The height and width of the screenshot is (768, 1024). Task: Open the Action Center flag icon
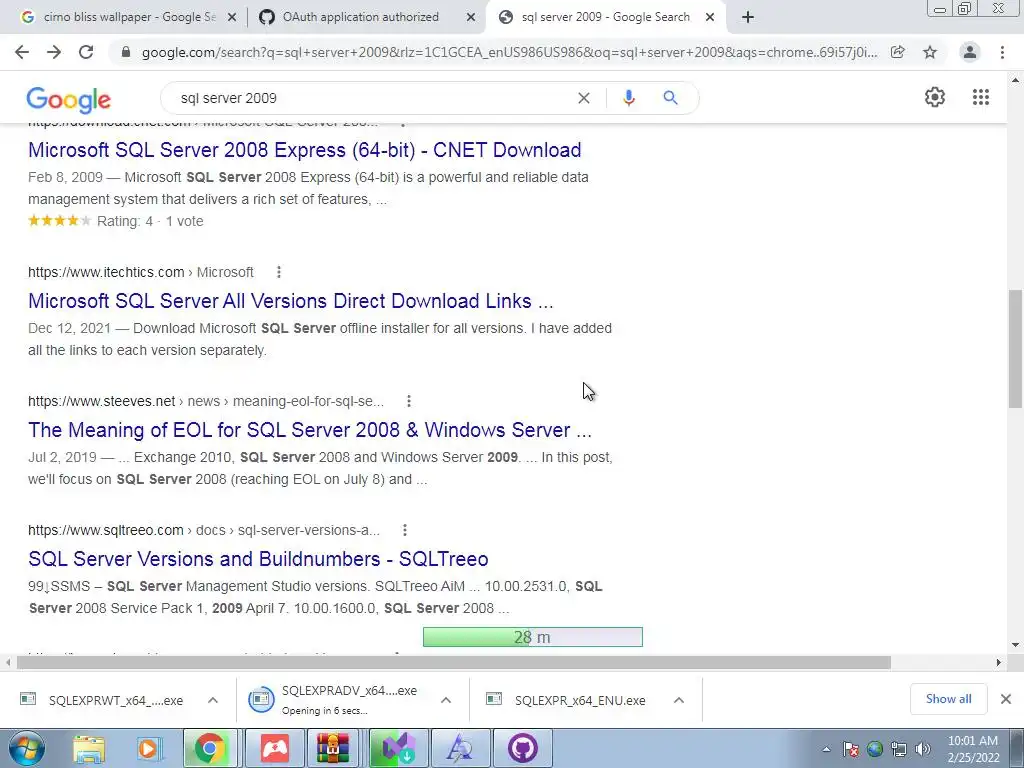(x=851, y=749)
